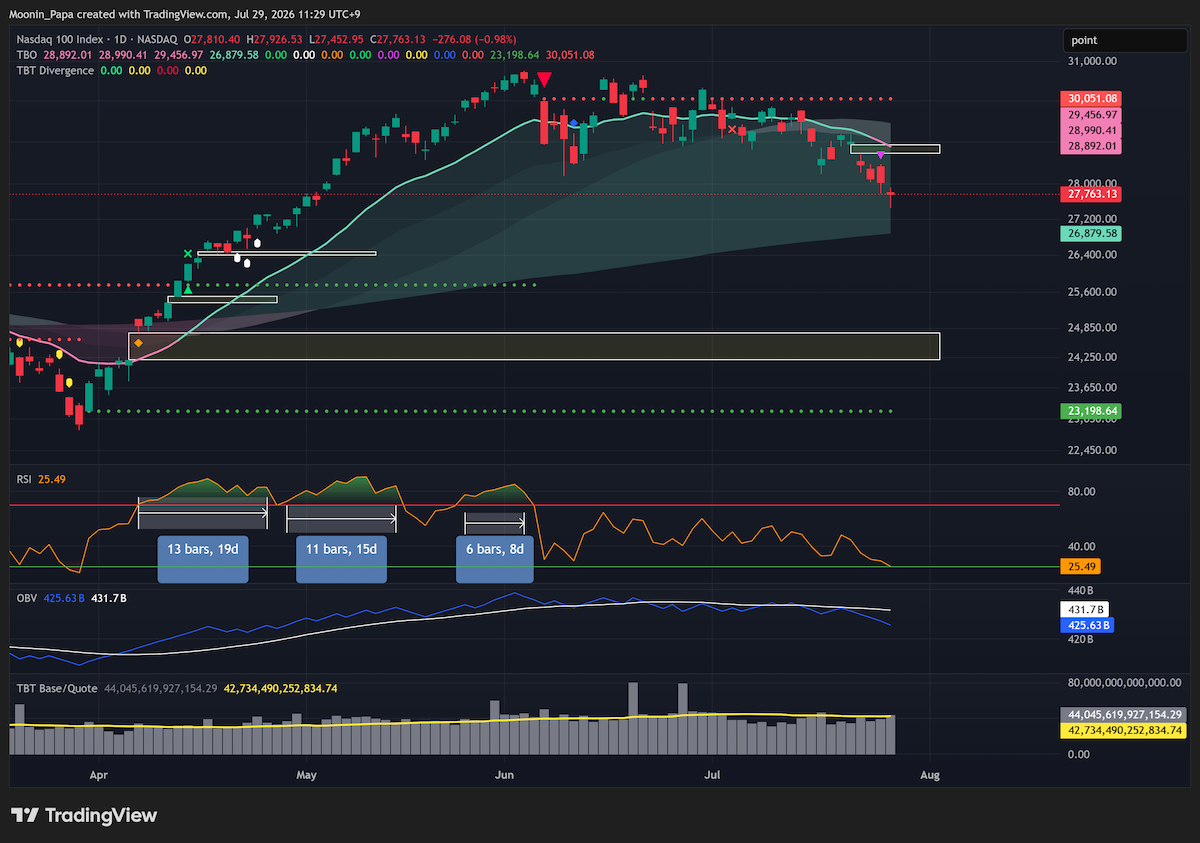Click the 30,051.08 red price label

click(x=1092, y=99)
